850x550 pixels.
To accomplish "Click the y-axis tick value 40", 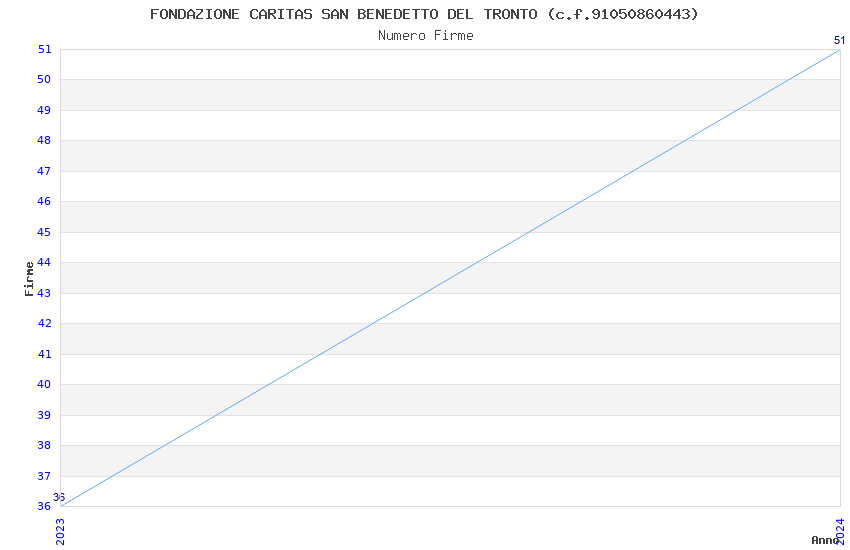I will pos(44,384).
